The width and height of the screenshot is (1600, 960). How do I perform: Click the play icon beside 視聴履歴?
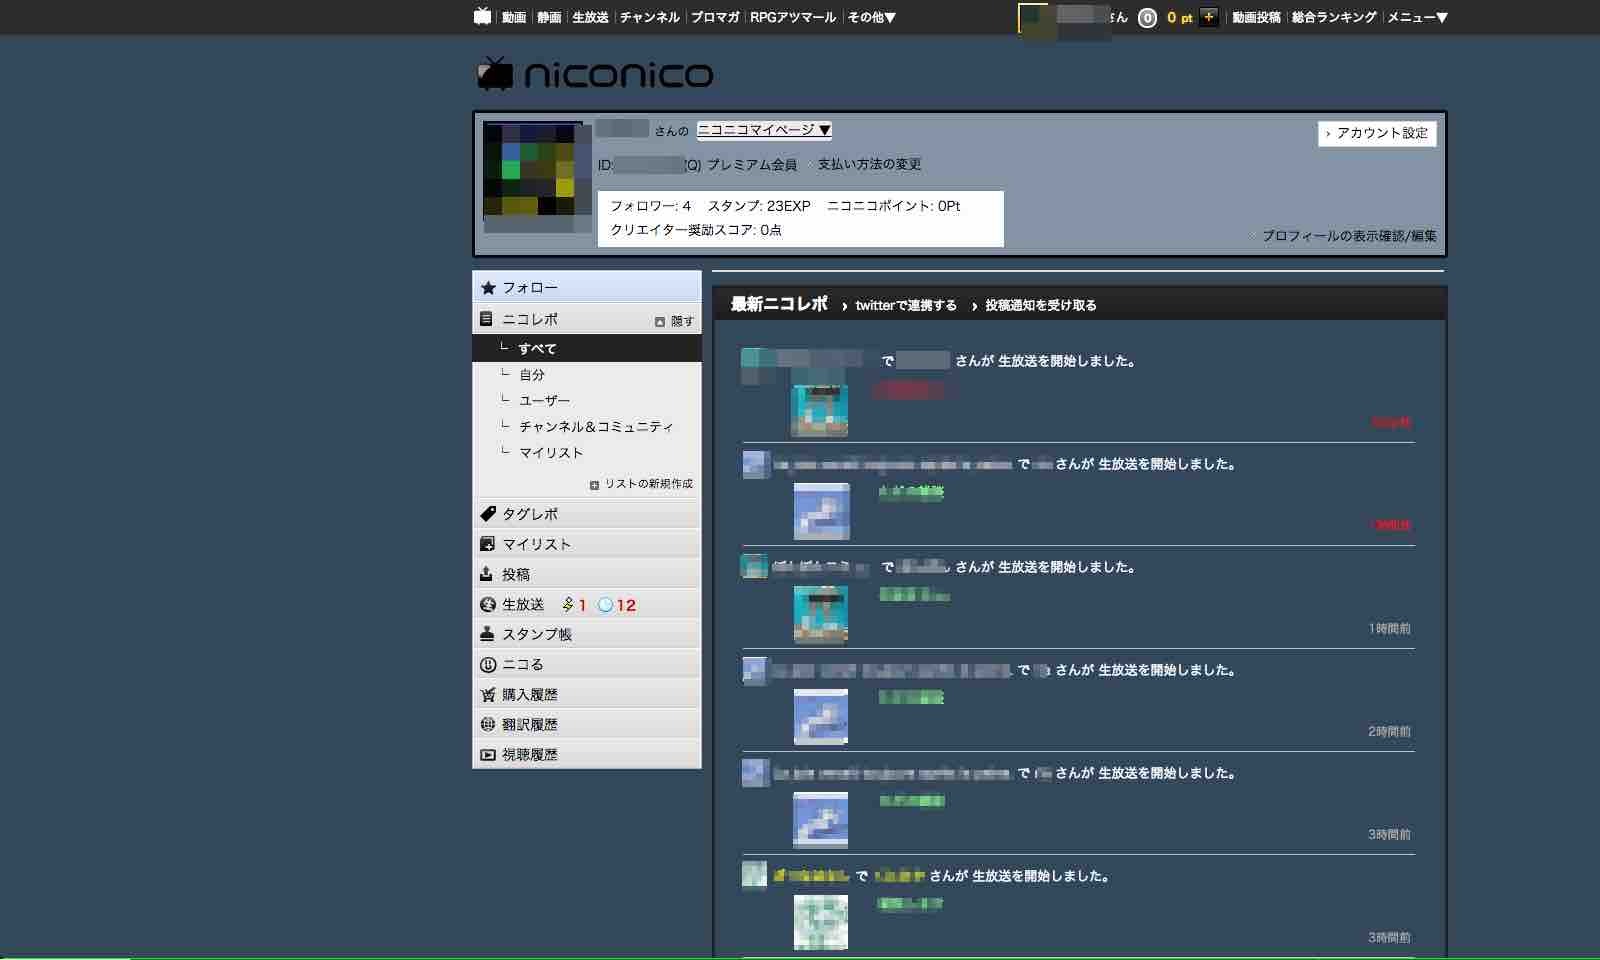click(x=488, y=755)
